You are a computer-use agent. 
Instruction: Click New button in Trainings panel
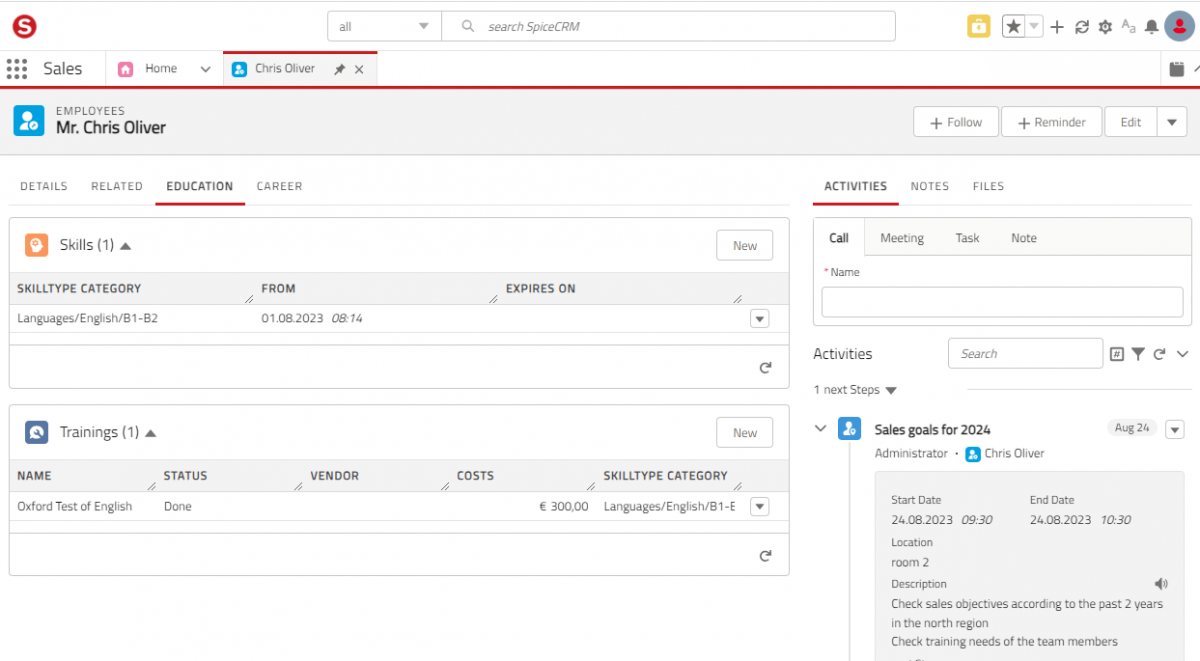coord(745,433)
